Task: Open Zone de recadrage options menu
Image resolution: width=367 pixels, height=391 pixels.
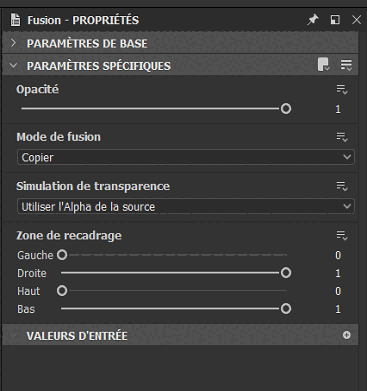Action: (342, 235)
